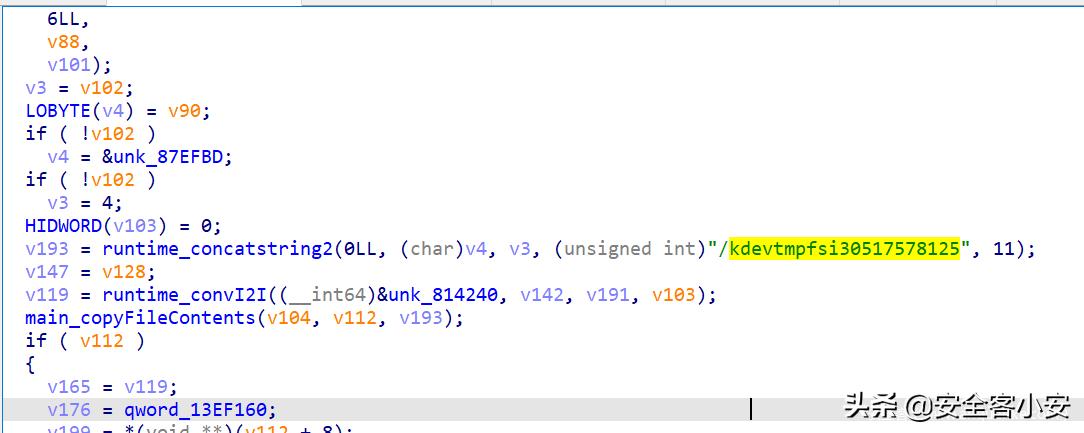Viewport: 1084px width, 433px height.
Task: Select variable v90 in the LOBYTE assignment
Action: coord(185,111)
